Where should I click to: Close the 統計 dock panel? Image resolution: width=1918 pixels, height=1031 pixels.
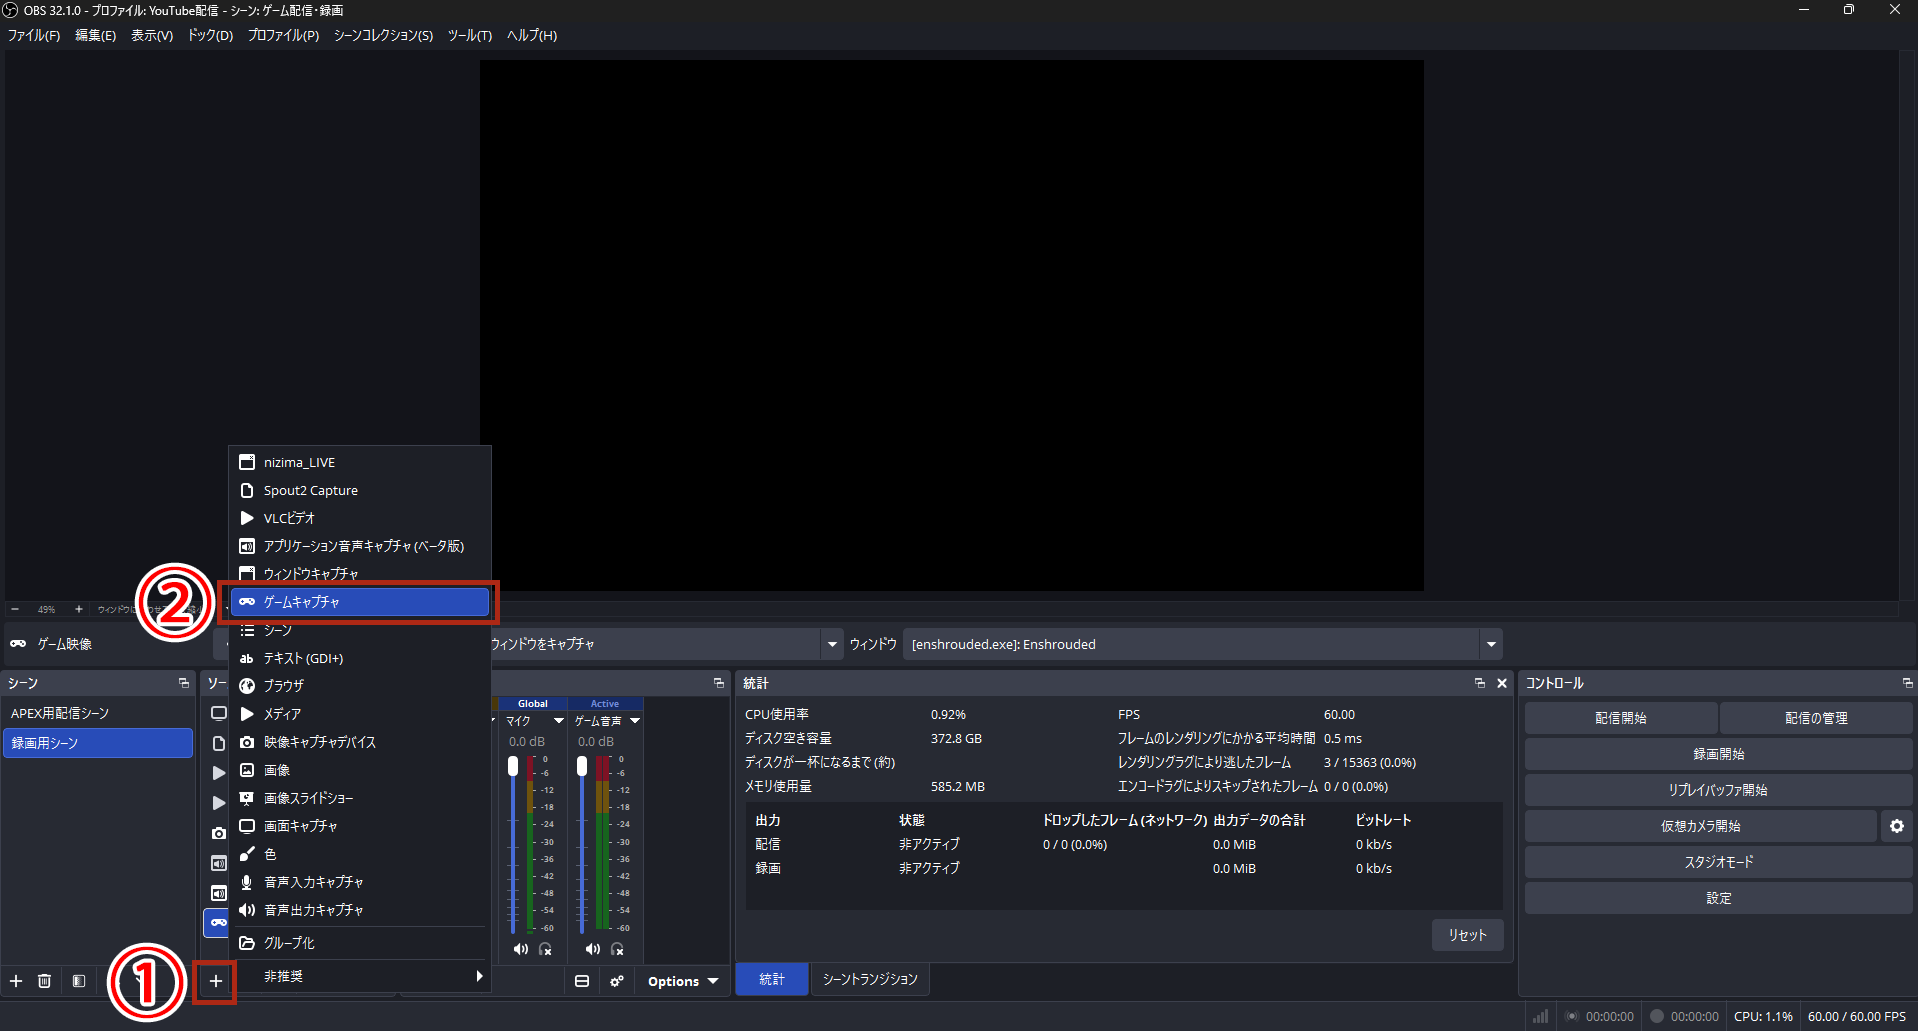(1502, 683)
